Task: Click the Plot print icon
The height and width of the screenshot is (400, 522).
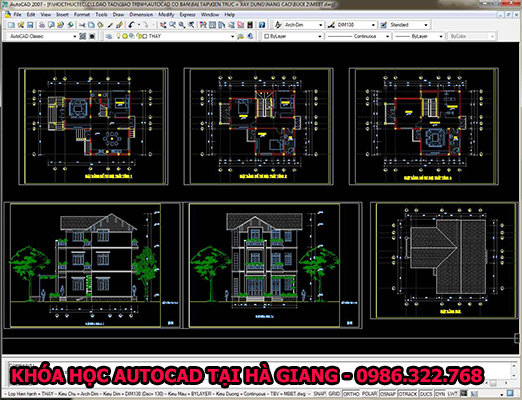Action: [42, 25]
